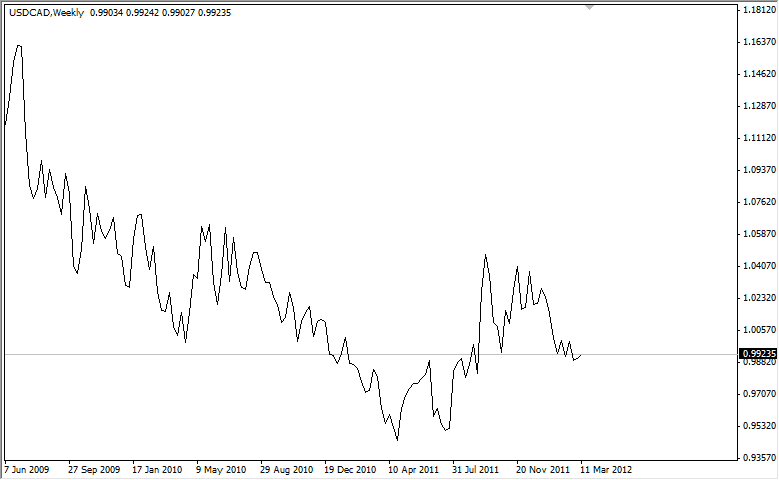This screenshot has height=480, width=779.
Task: Click the 1.05870 price scale label
Action: [x=759, y=234]
